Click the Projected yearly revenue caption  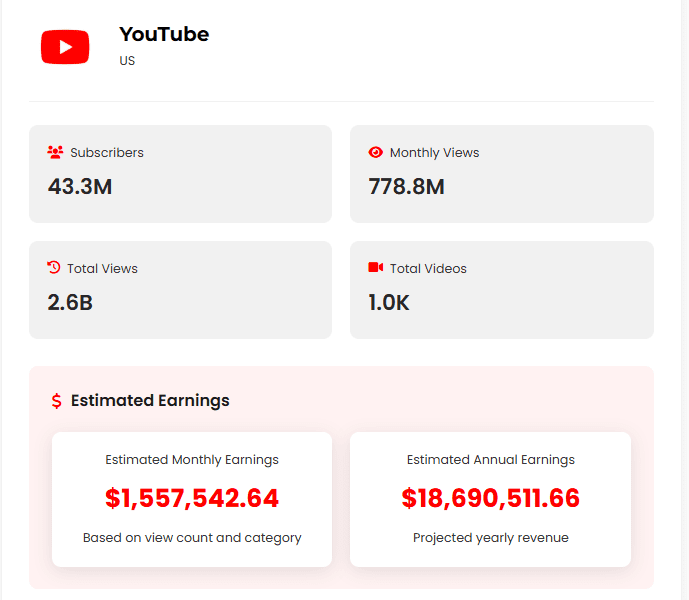click(x=490, y=538)
